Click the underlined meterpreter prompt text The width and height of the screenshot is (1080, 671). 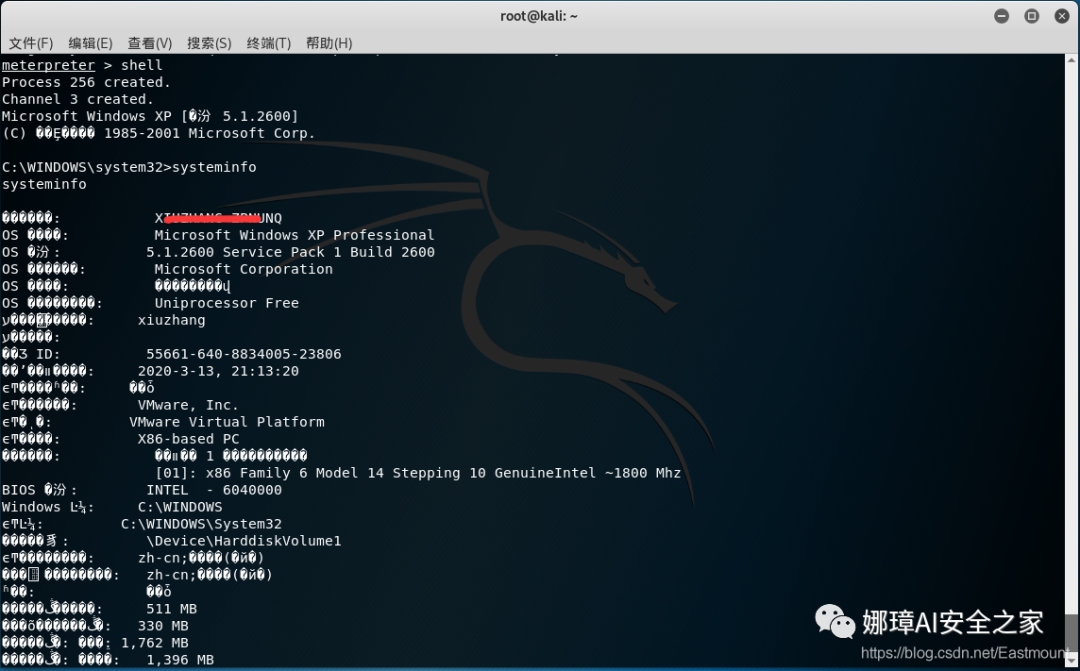click(48, 65)
